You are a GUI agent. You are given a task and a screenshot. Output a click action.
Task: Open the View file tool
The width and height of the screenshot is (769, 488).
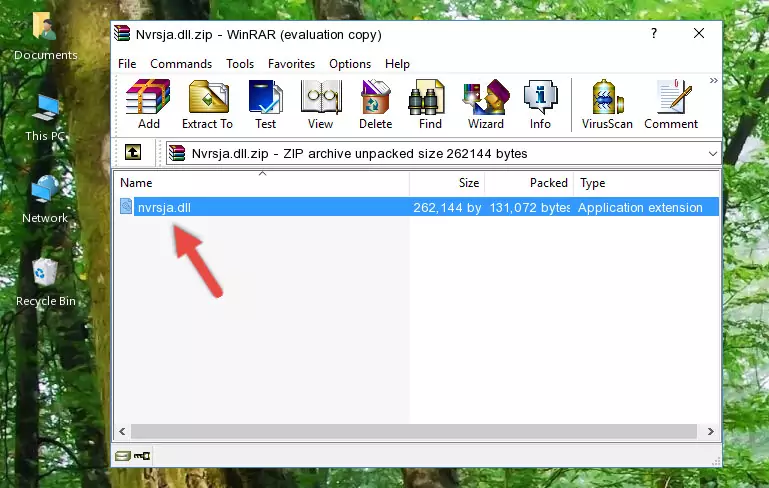coord(321,104)
